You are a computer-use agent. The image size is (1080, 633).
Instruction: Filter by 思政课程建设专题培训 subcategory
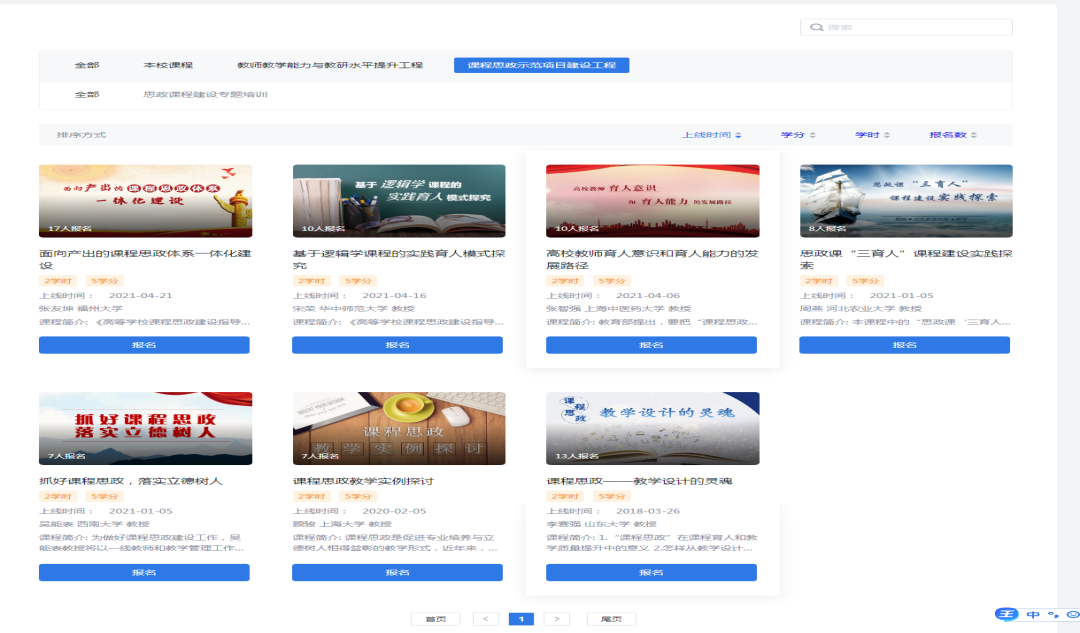pos(205,95)
